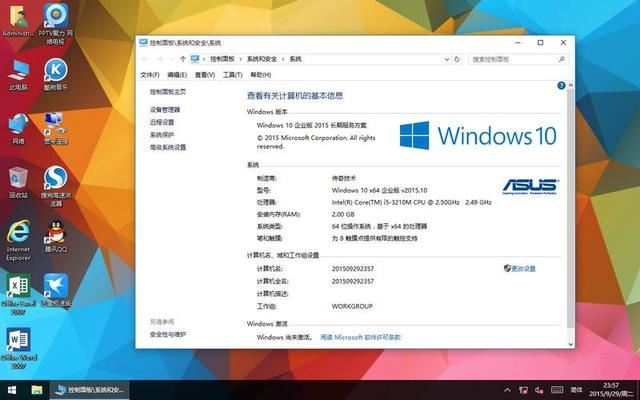Open the Office Word 2007 shortcut
The height and width of the screenshot is (400, 640).
(x=18, y=341)
